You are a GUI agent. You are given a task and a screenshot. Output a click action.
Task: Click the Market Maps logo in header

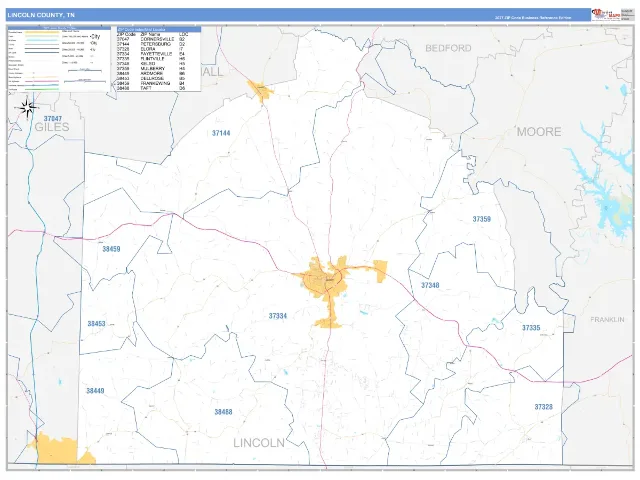coord(606,14)
